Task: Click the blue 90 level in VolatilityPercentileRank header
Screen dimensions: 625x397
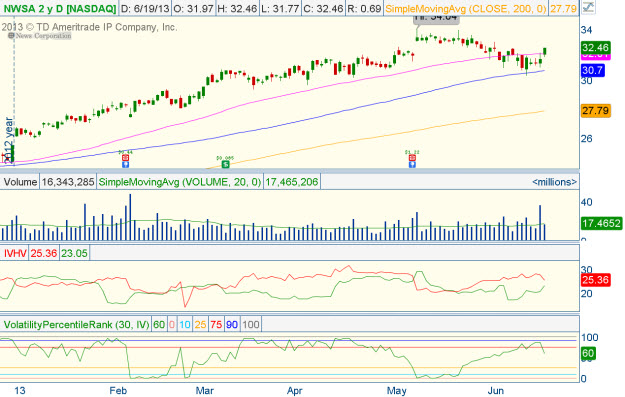Action: [232, 324]
